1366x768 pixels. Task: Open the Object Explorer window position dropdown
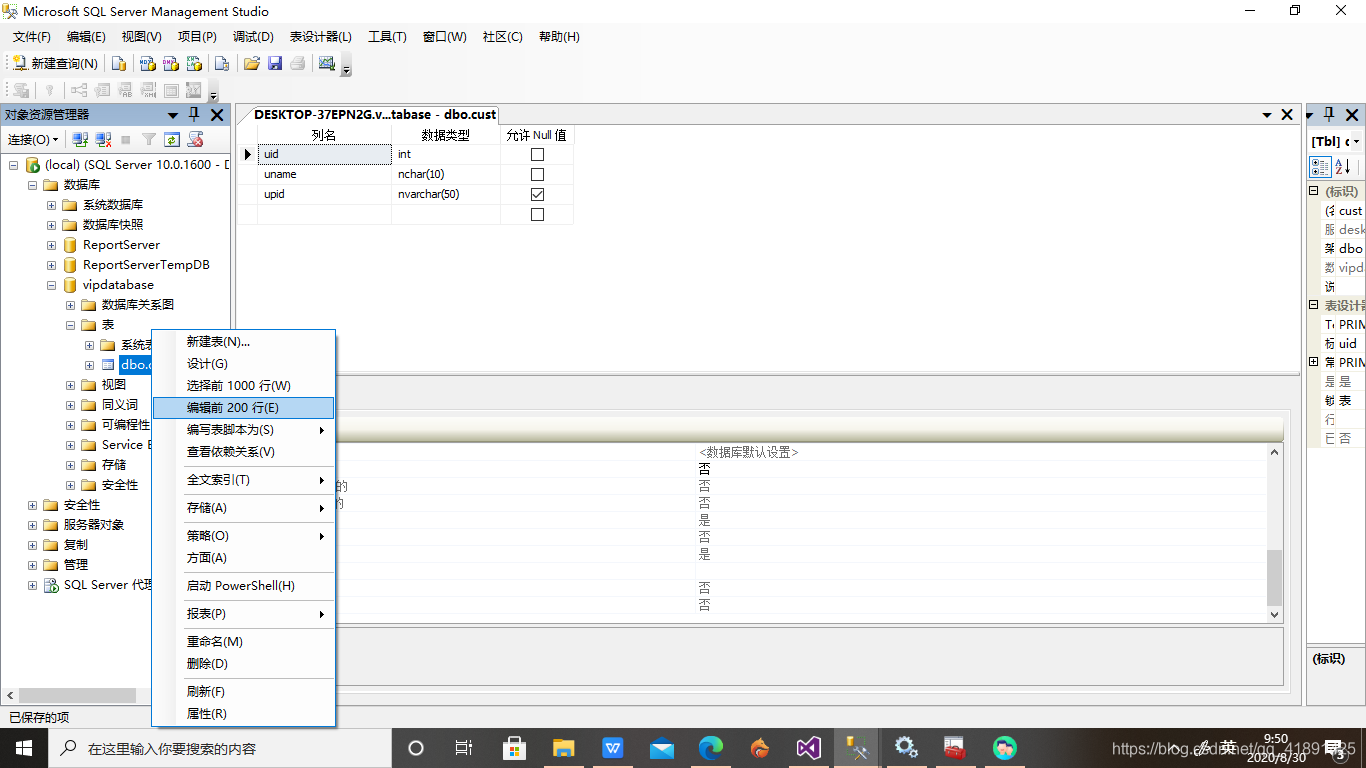173,115
